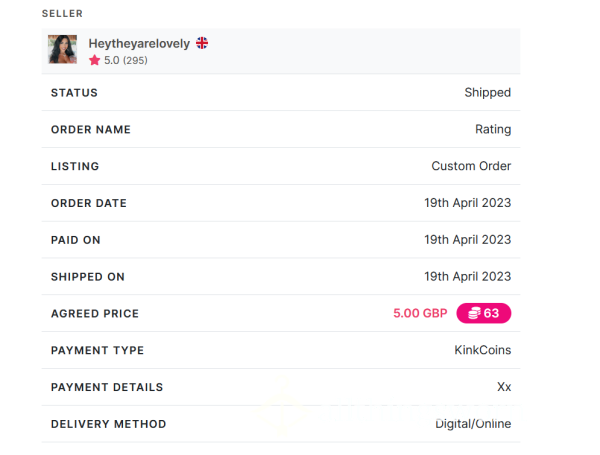Click the Xx payment details value

tap(504, 387)
